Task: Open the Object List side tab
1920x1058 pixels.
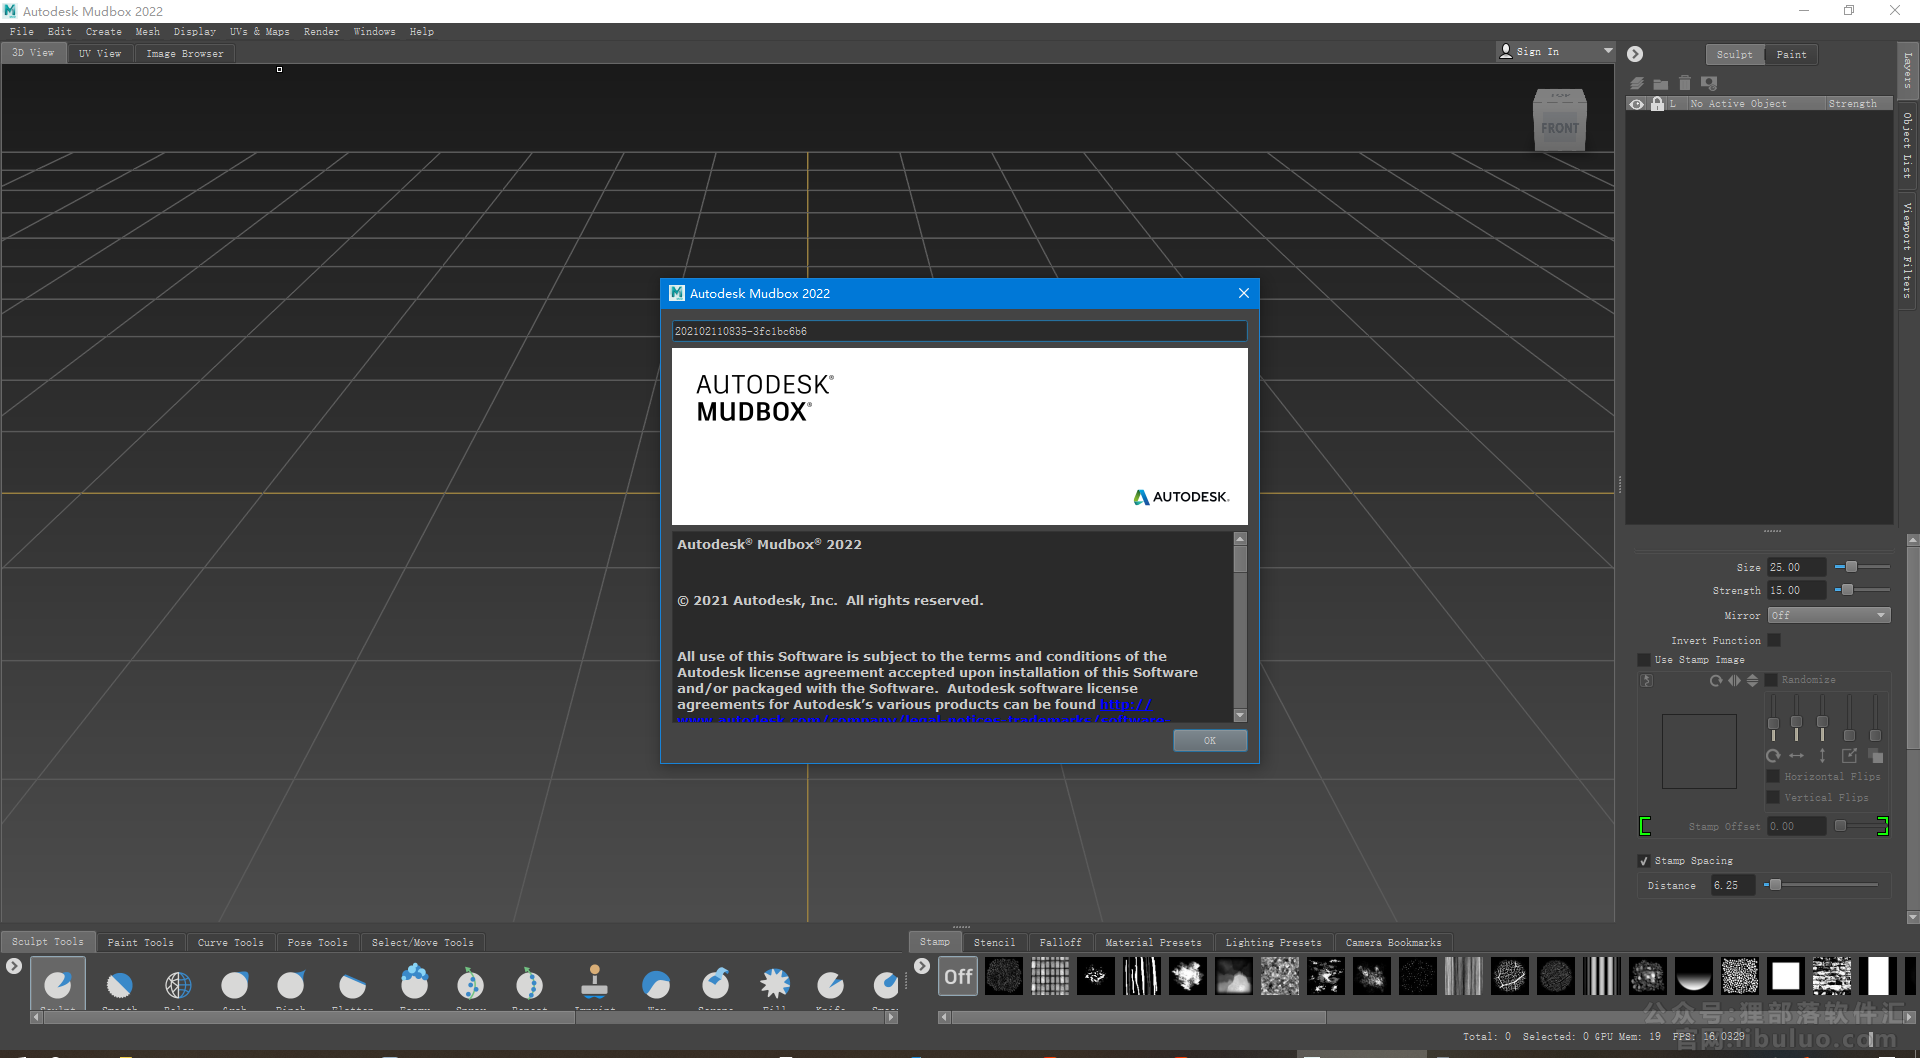Action: [1907, 145]
